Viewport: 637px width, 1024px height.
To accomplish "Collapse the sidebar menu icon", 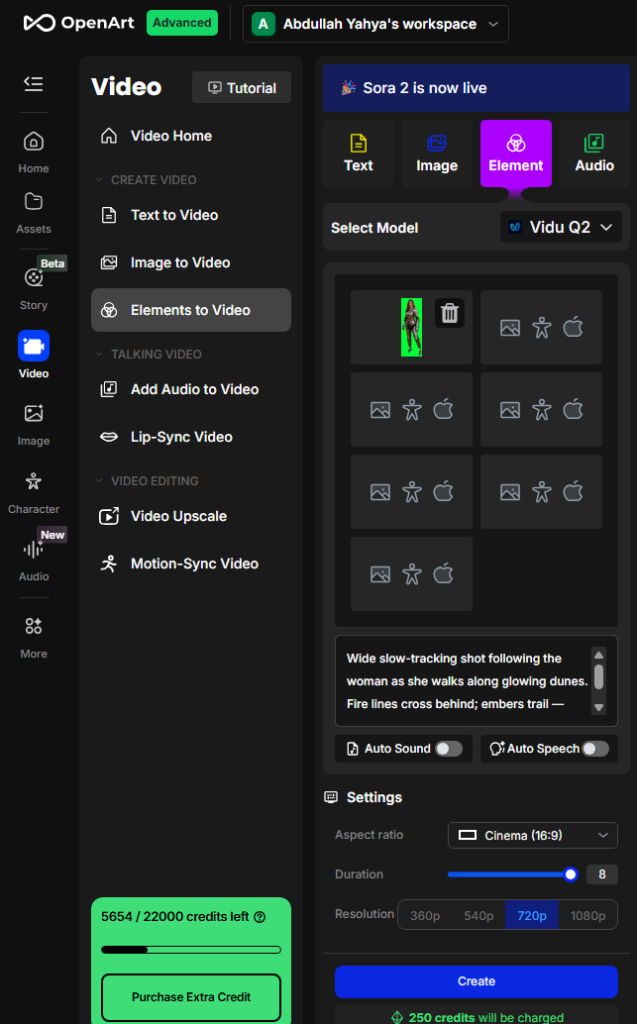I will tap(33, 84).
